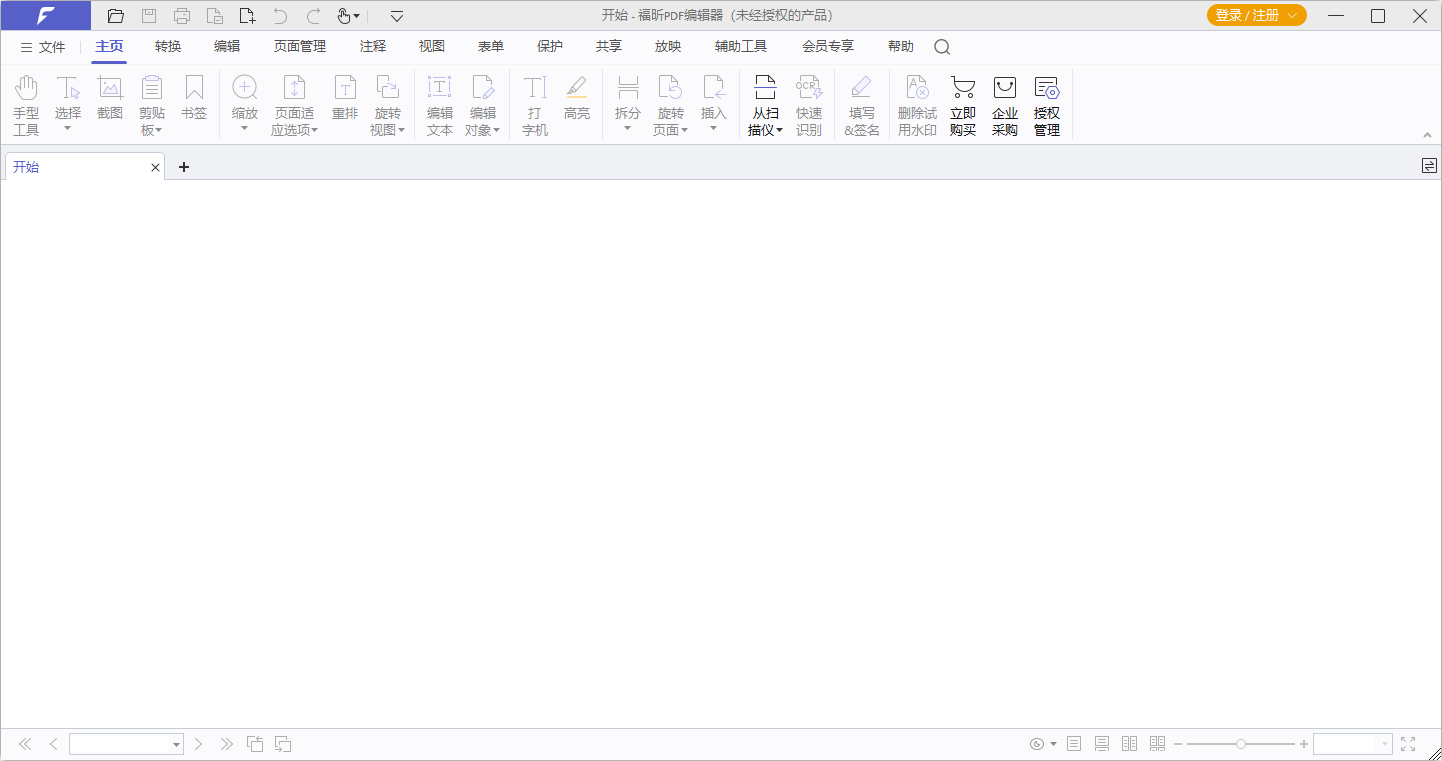1442x761 pixels.
Task: Click 删除试用水印 icon
Action: [916, 103]
